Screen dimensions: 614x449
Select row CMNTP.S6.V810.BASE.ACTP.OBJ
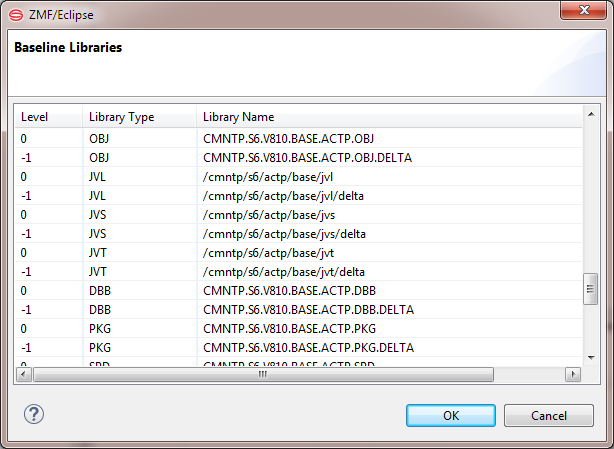pyautogui.click(x=298, y=139)
